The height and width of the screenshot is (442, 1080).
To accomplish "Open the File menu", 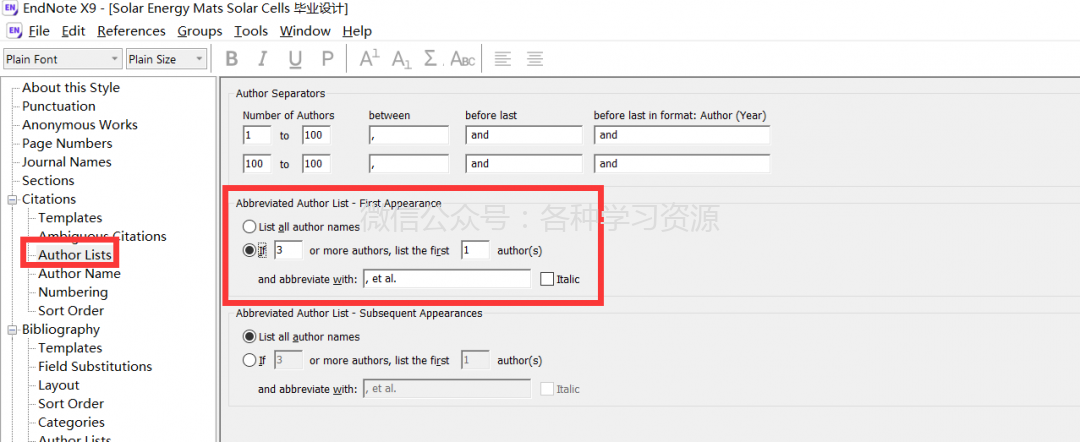I will [x=39, y=31].
